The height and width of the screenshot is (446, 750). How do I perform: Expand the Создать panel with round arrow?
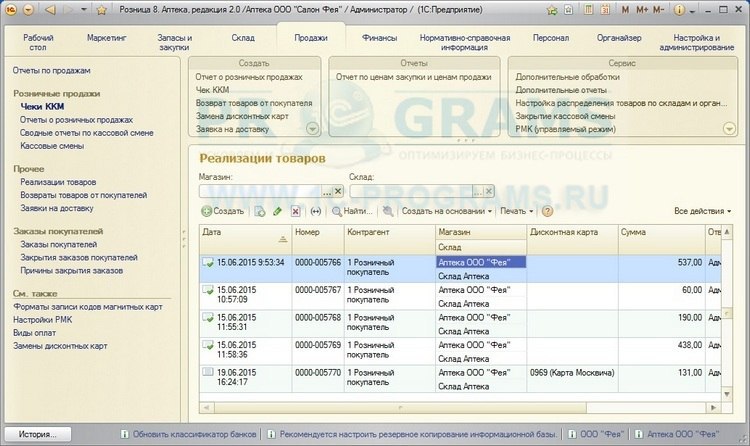tap(312, 128)
